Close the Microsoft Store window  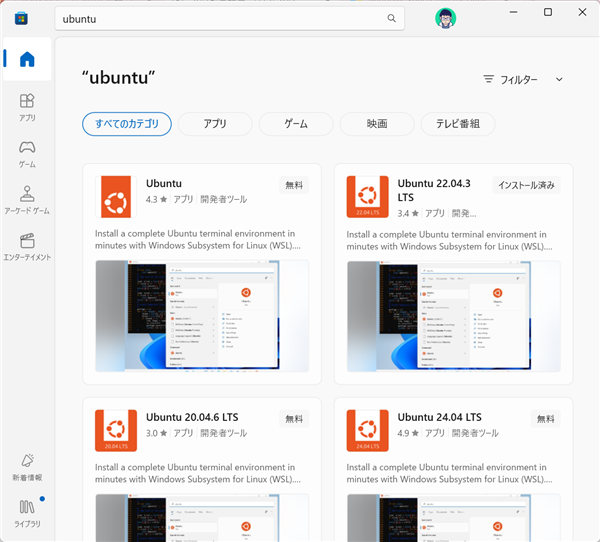point(582,12)
